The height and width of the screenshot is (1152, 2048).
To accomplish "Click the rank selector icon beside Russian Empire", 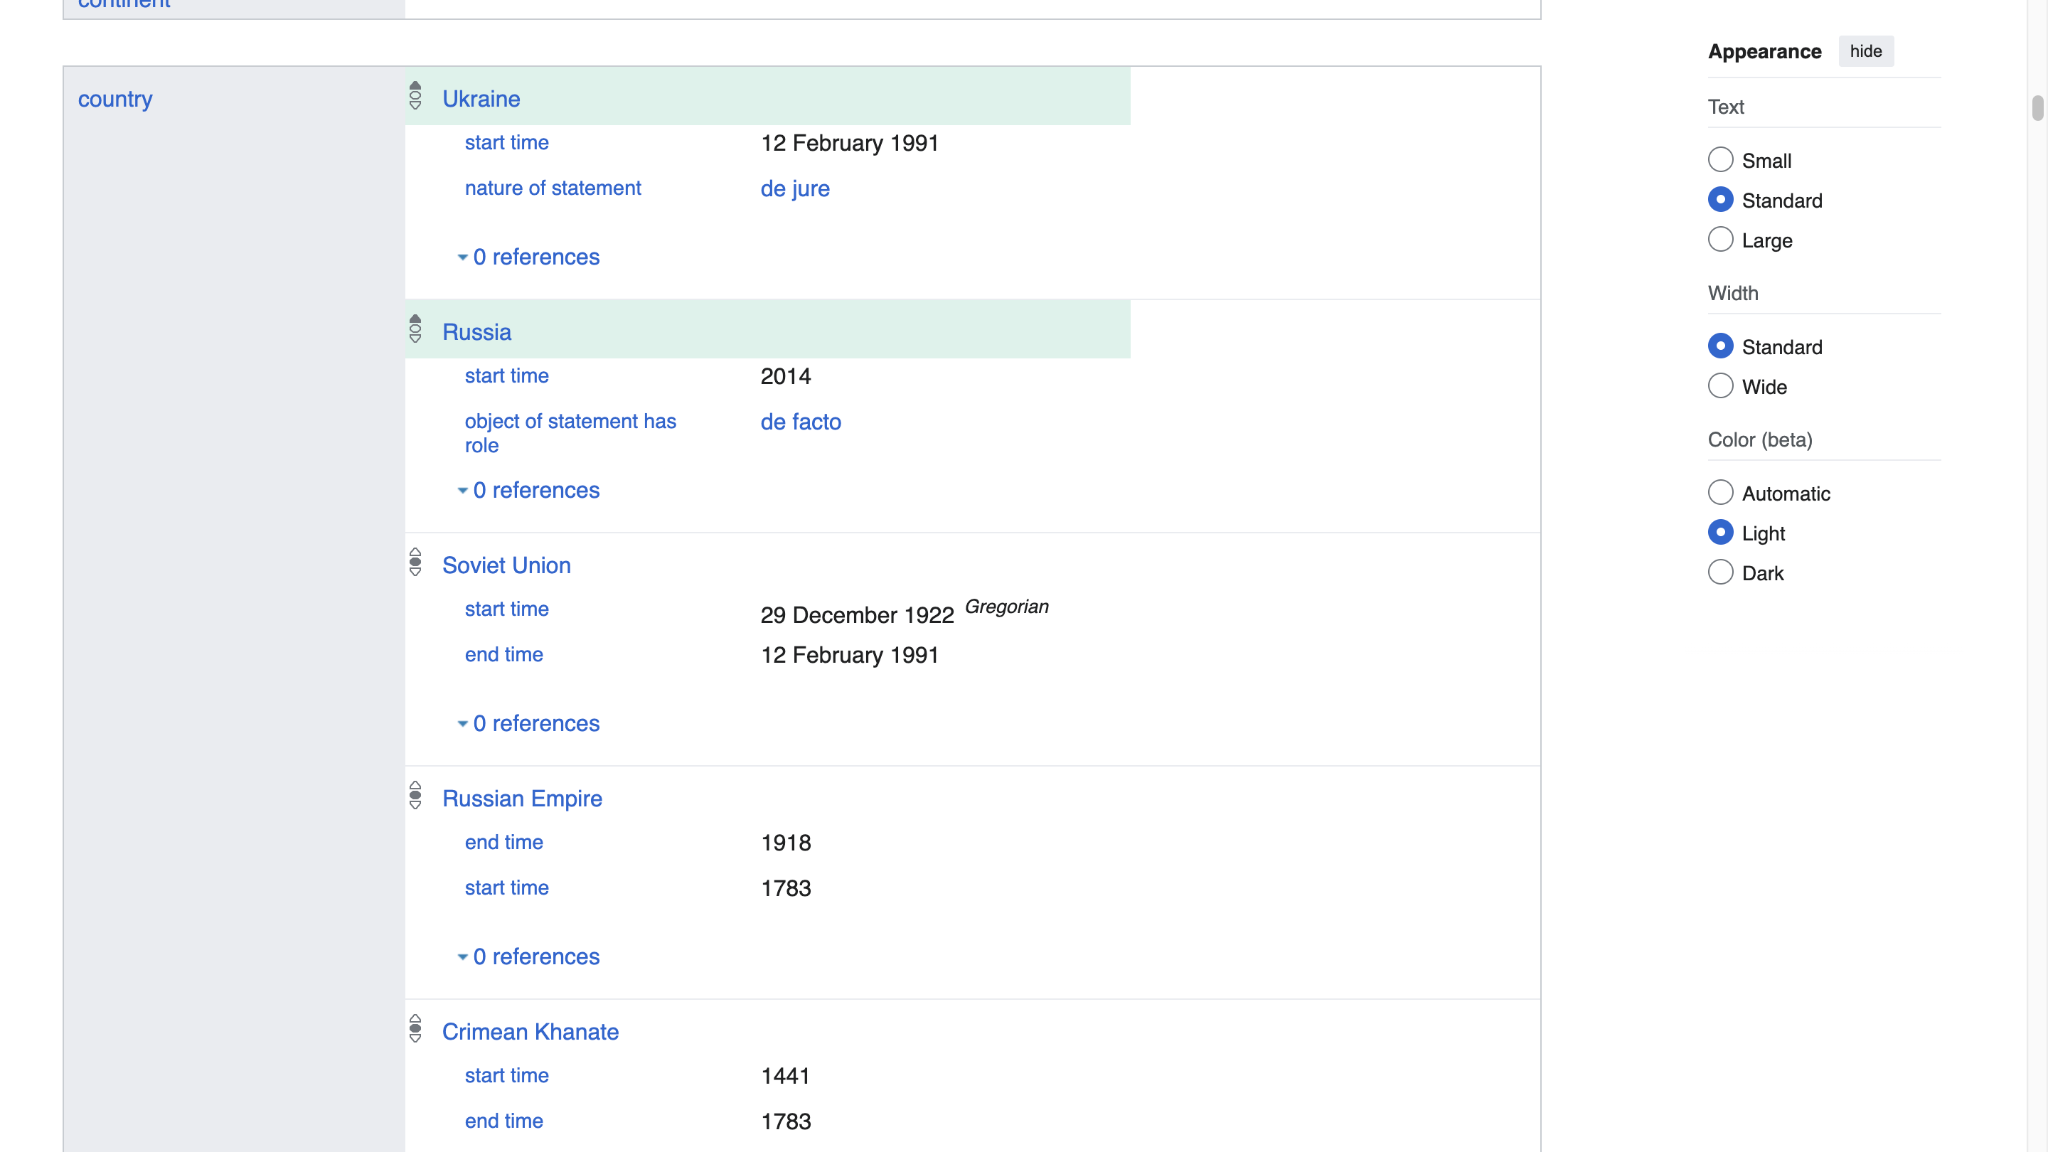I will click(x=415, y=795).
